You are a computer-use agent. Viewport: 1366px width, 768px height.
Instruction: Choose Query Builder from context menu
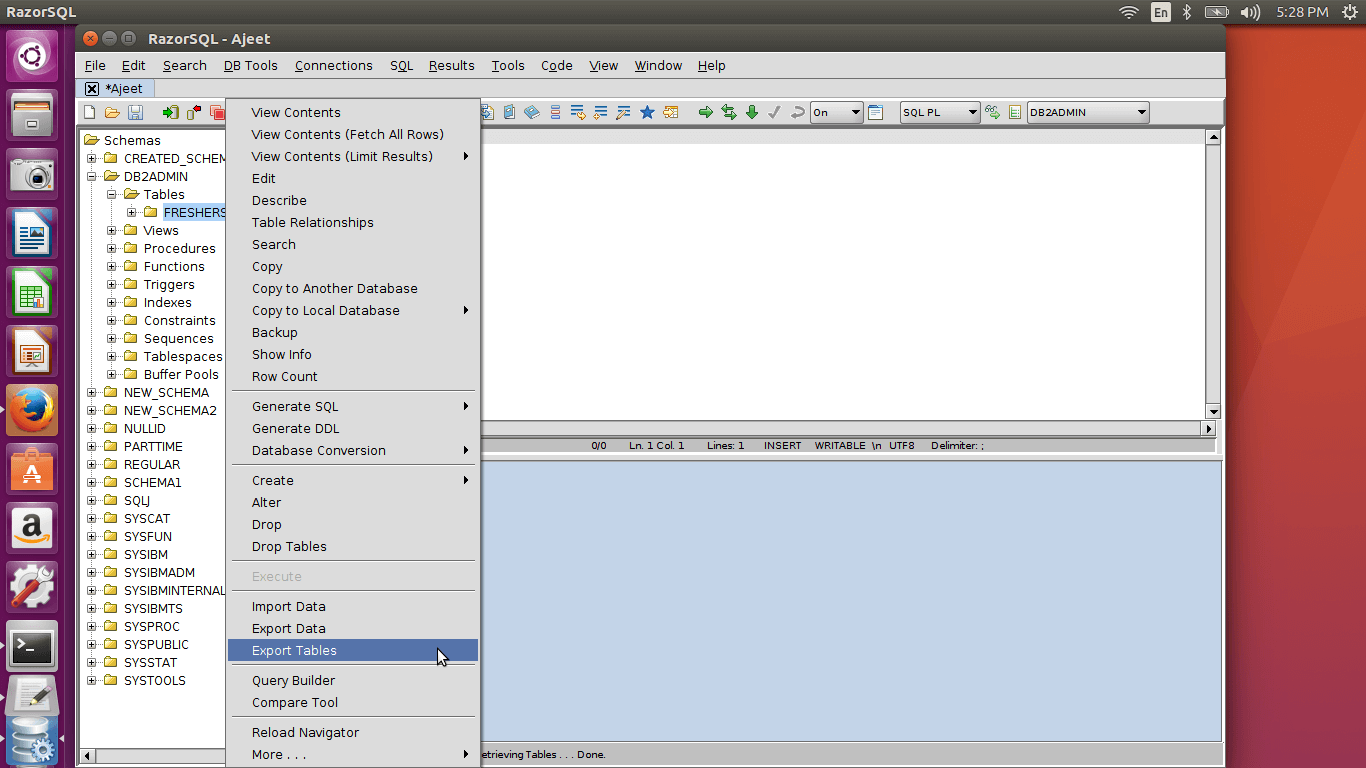point(353,680)
